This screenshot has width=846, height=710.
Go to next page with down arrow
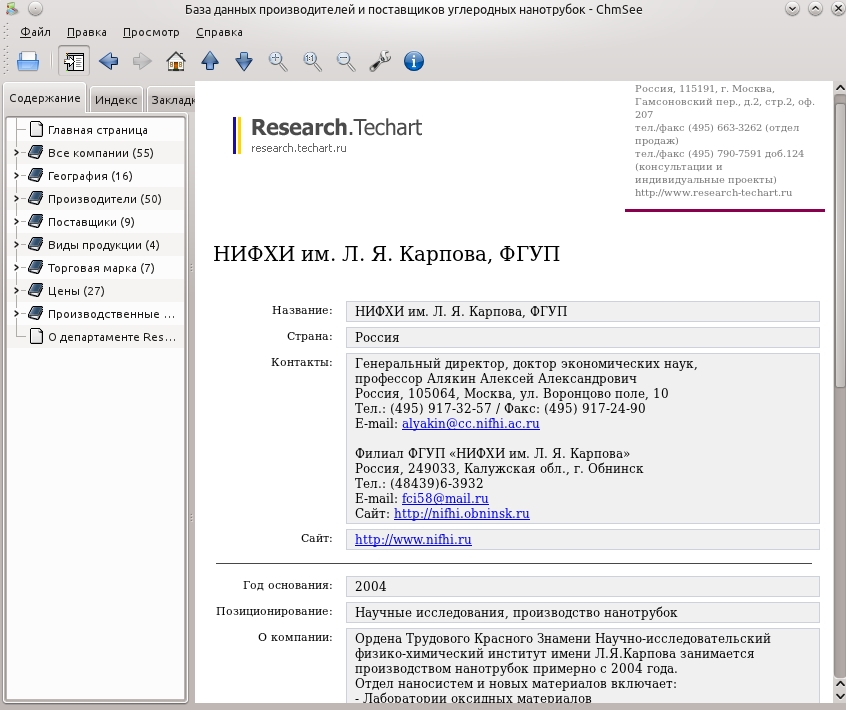(244, 61)
